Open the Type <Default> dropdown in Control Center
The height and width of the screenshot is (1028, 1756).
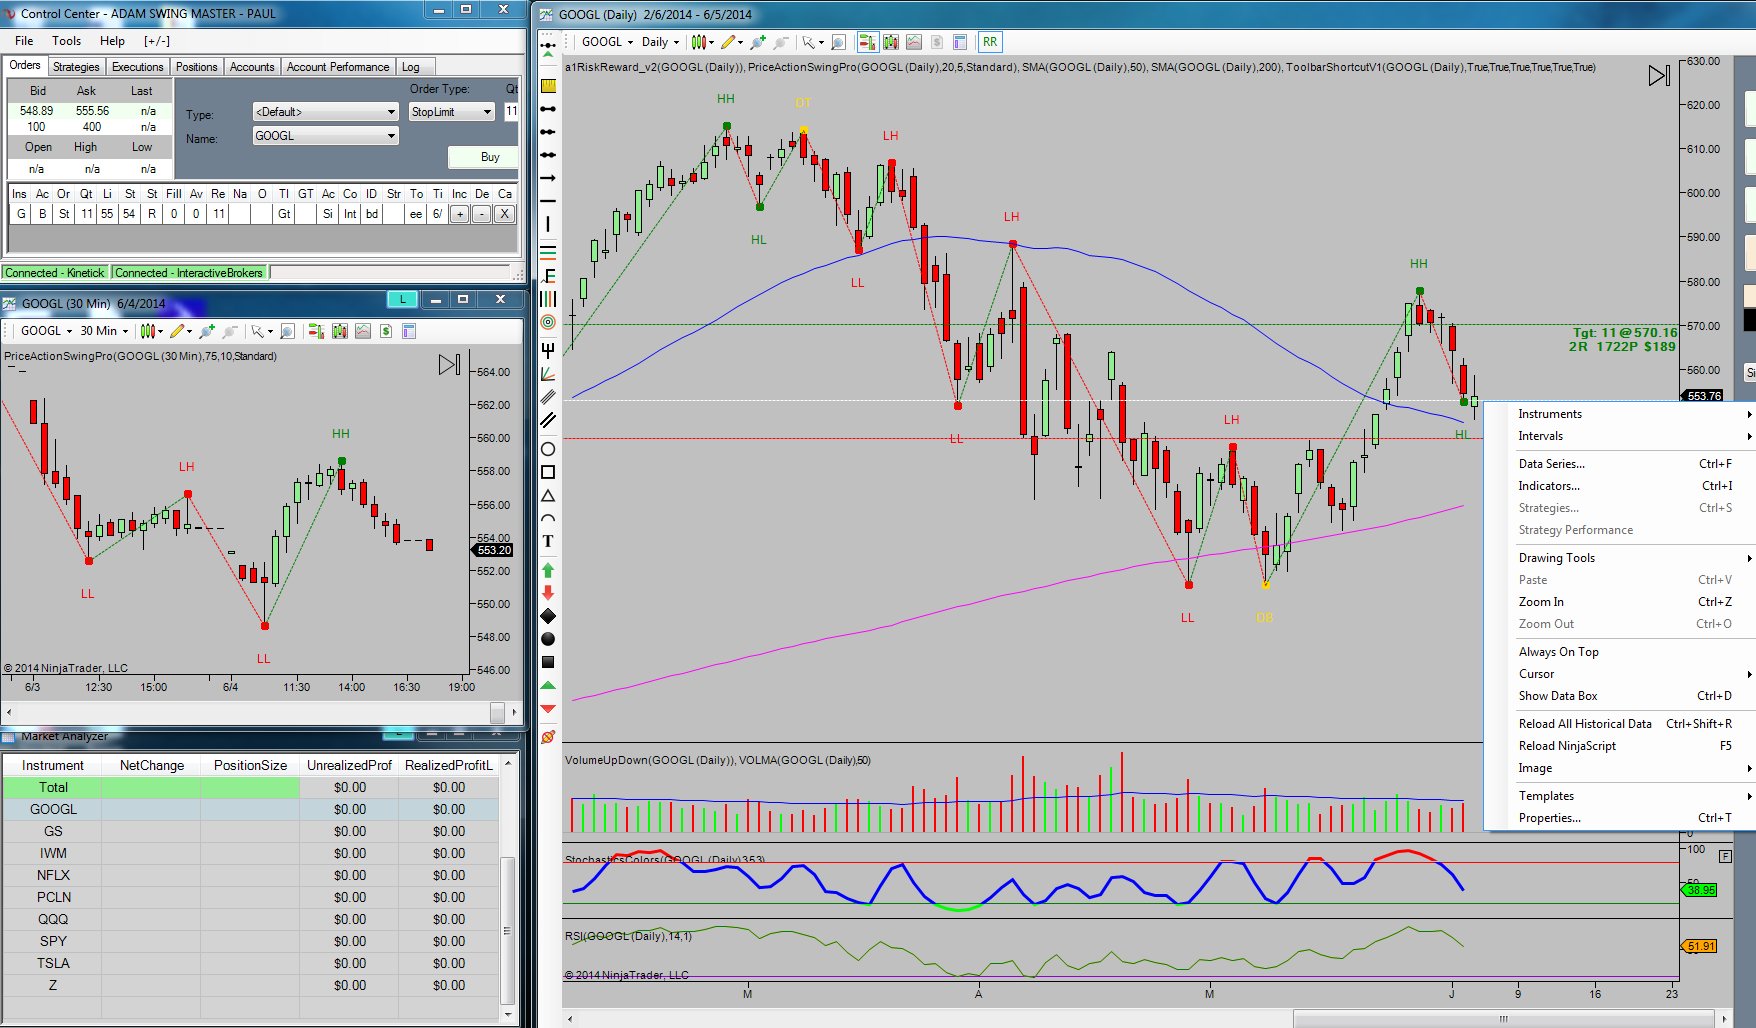[x=326, y=112]
